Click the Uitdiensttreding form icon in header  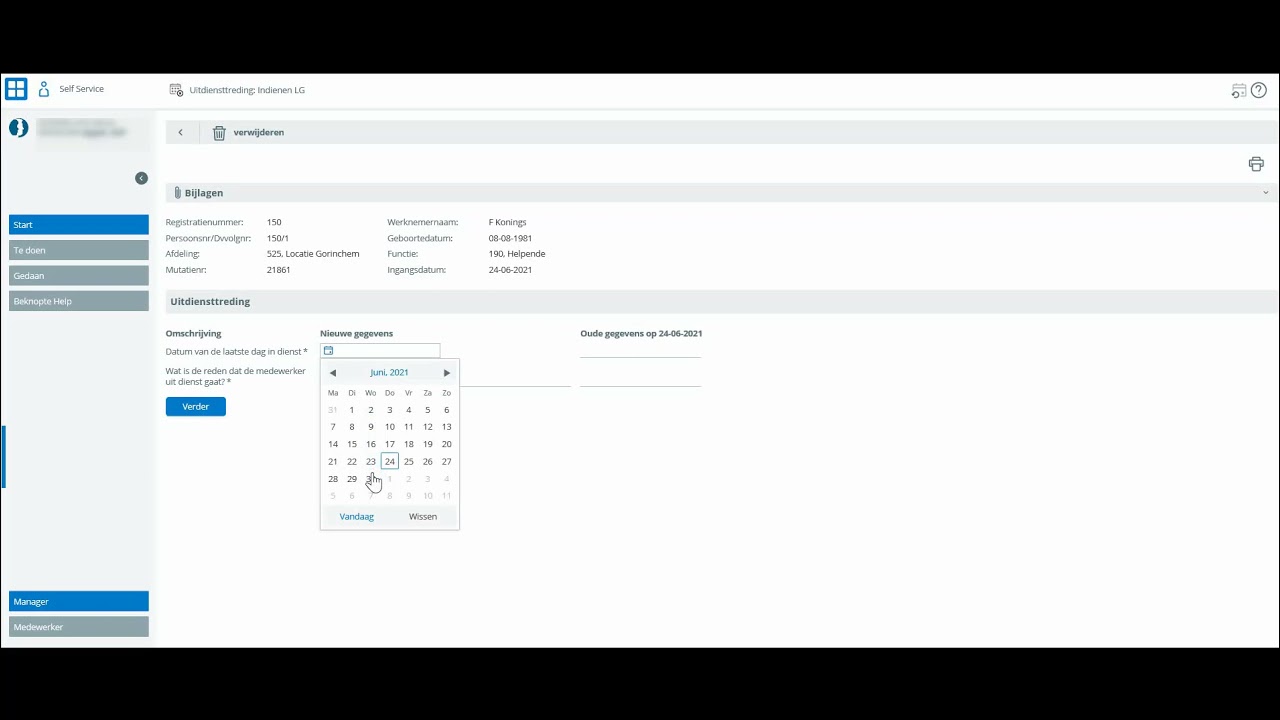click(176, 90)
